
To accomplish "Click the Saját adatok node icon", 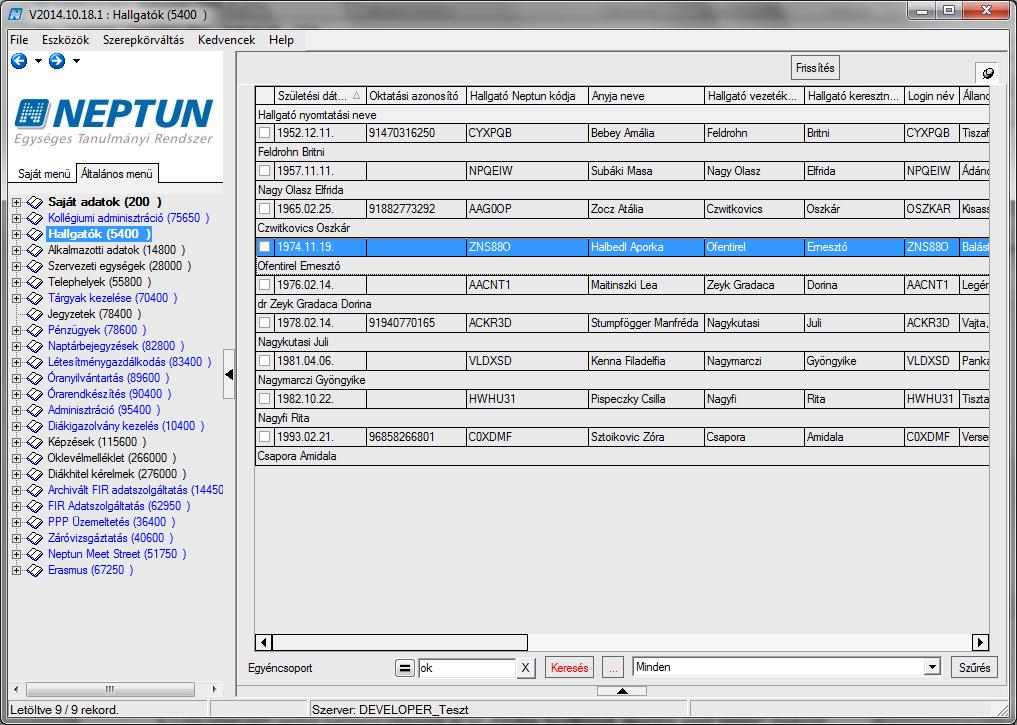I will tap(34, 202).
